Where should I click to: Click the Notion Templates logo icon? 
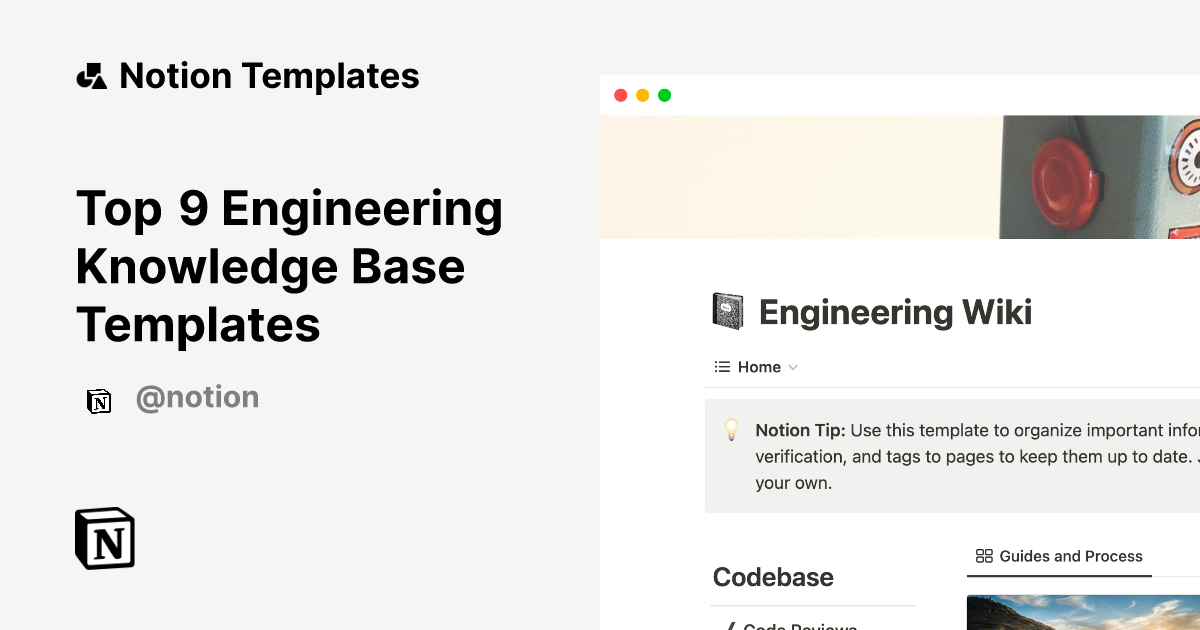tap(91, 75)
